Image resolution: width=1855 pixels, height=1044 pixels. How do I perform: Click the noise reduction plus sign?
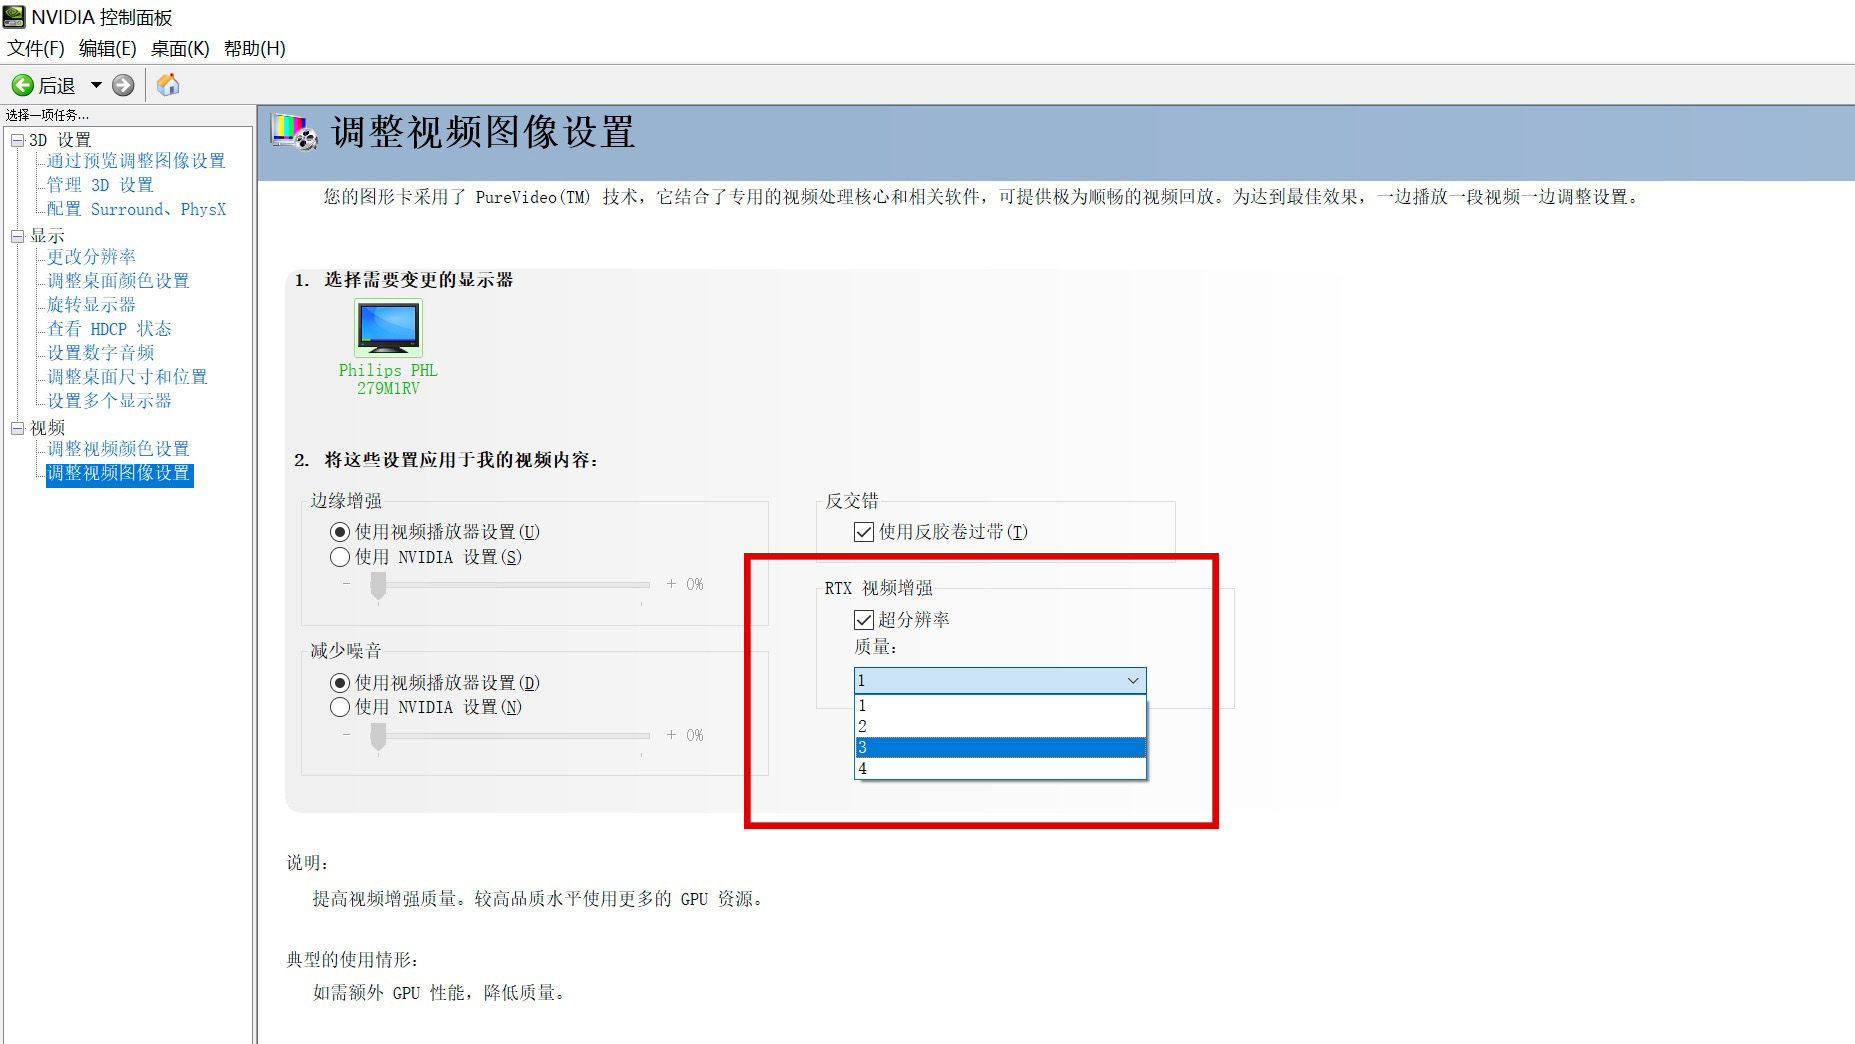click(671, 735)
